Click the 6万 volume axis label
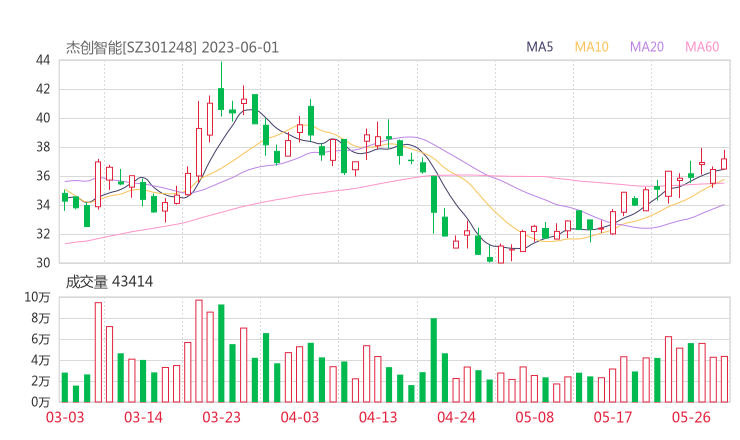 coord(41,339)
